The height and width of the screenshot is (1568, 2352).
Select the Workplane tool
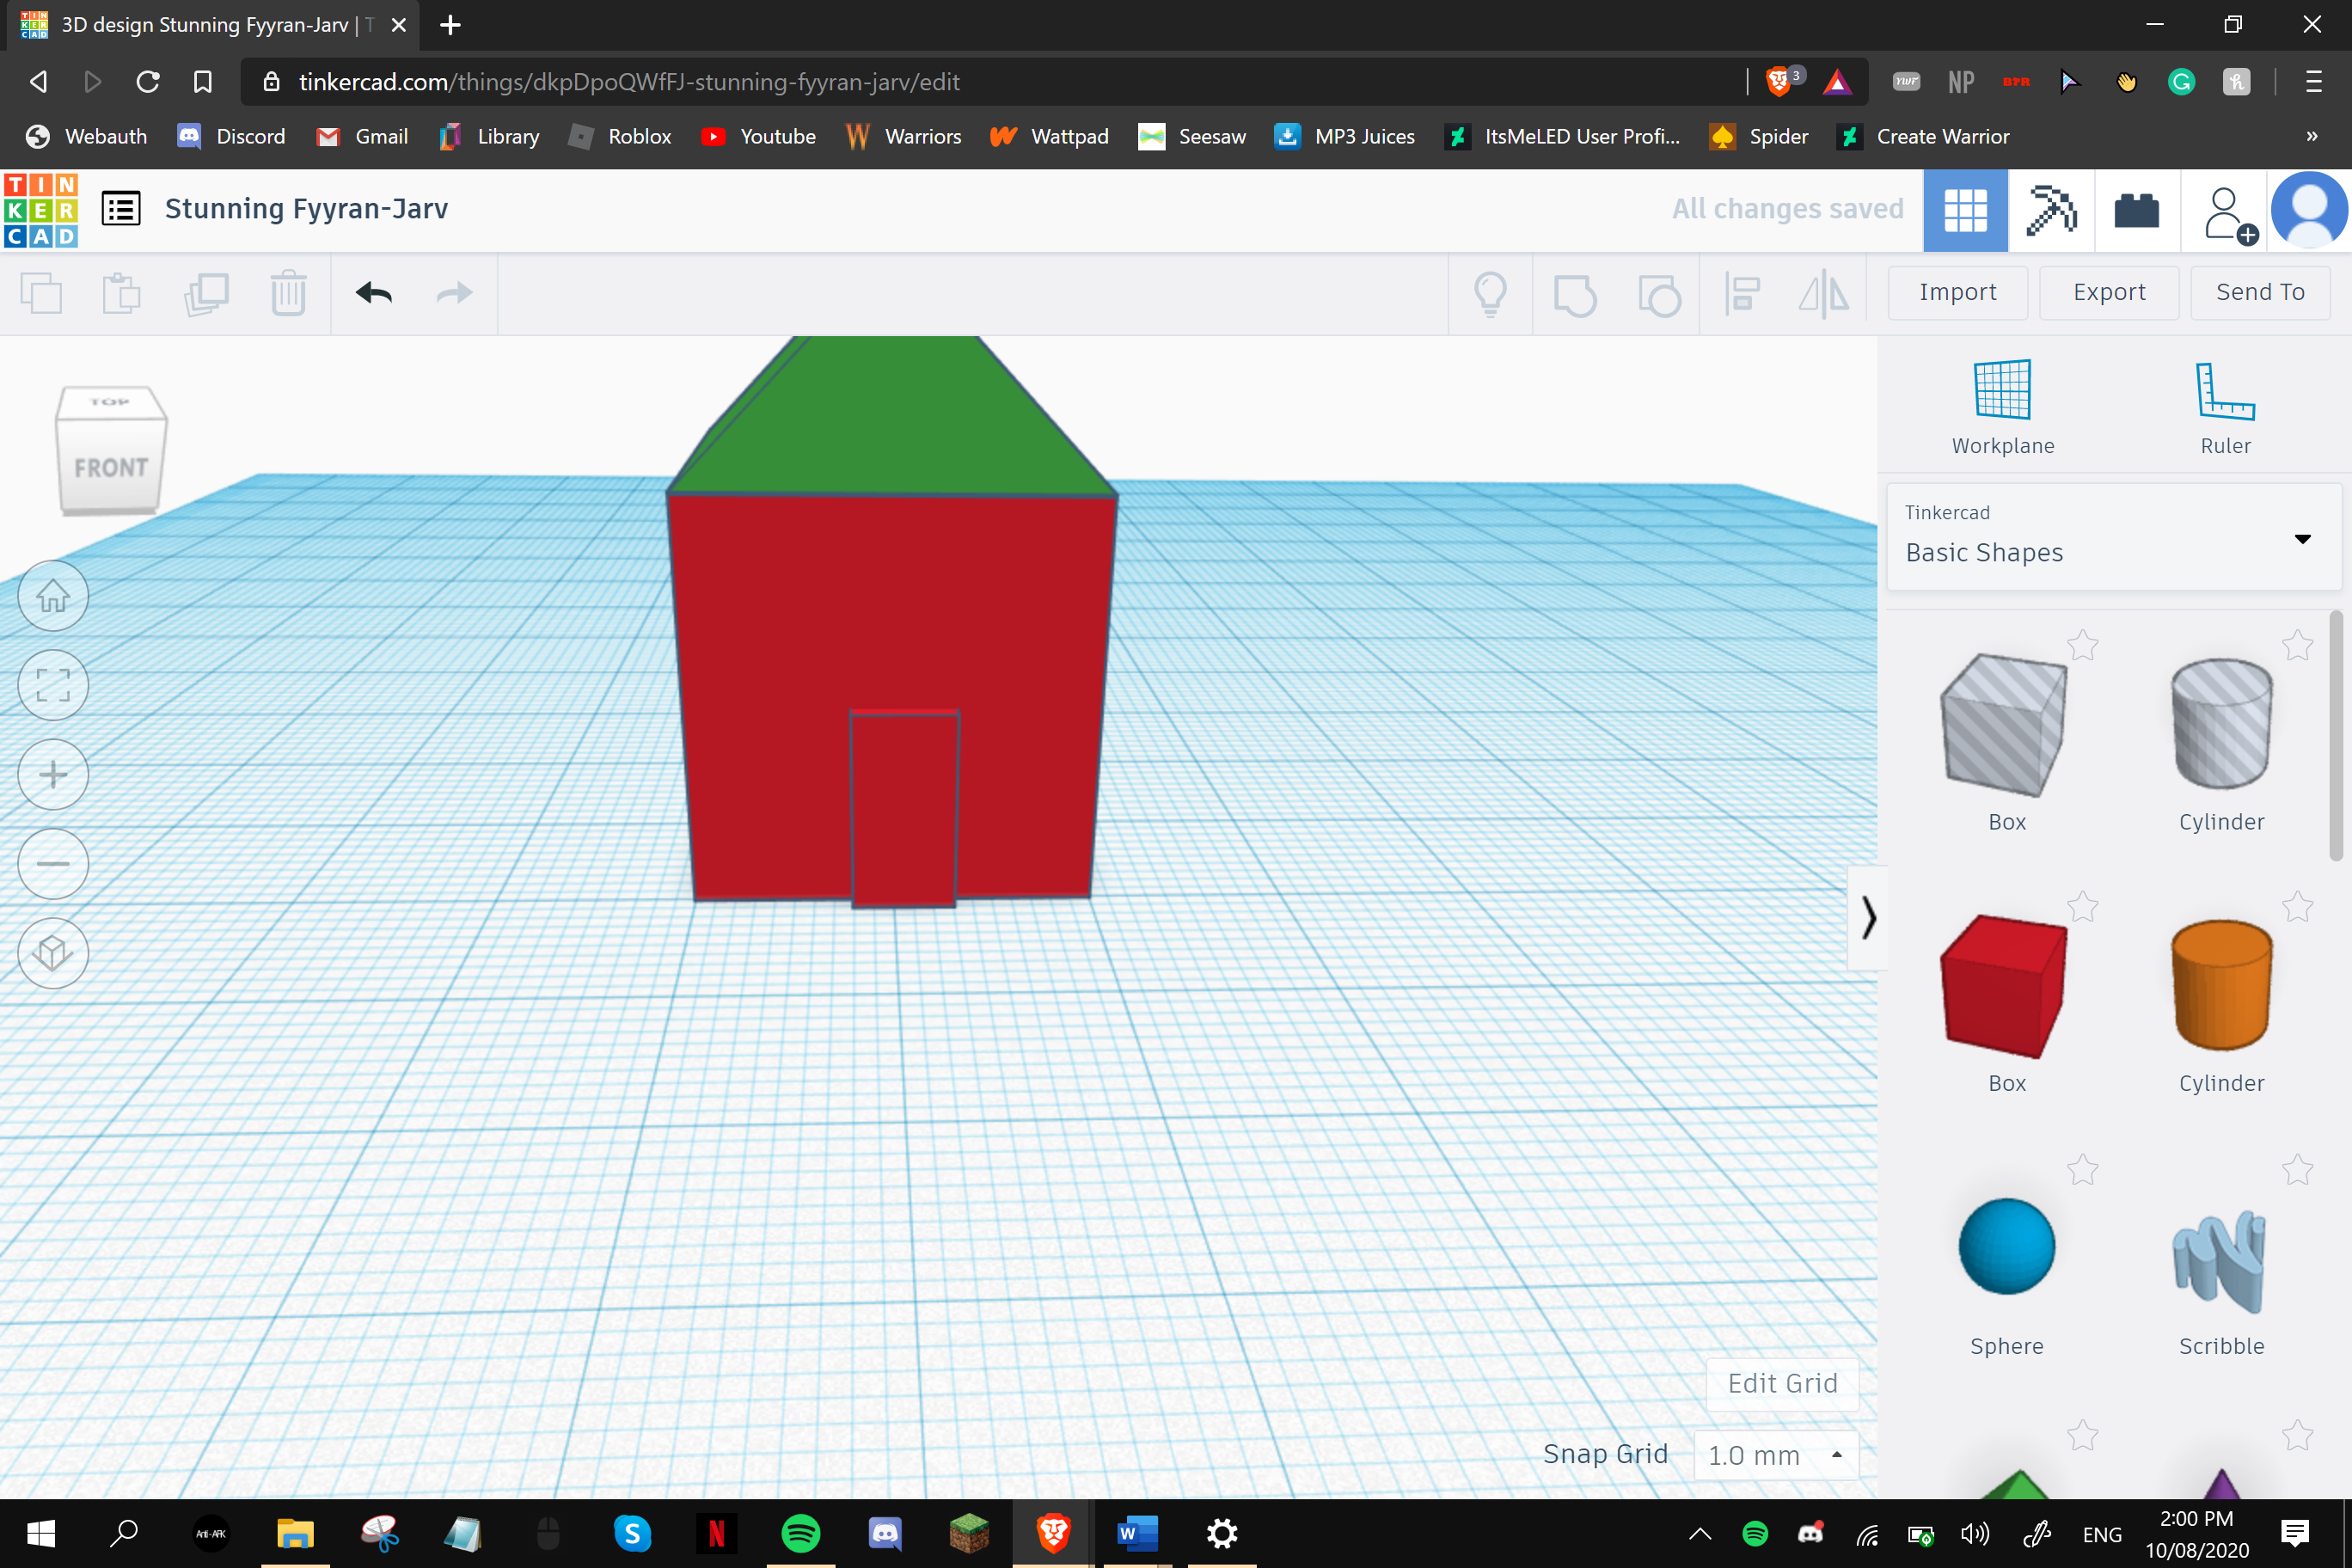coord(2004,402)
